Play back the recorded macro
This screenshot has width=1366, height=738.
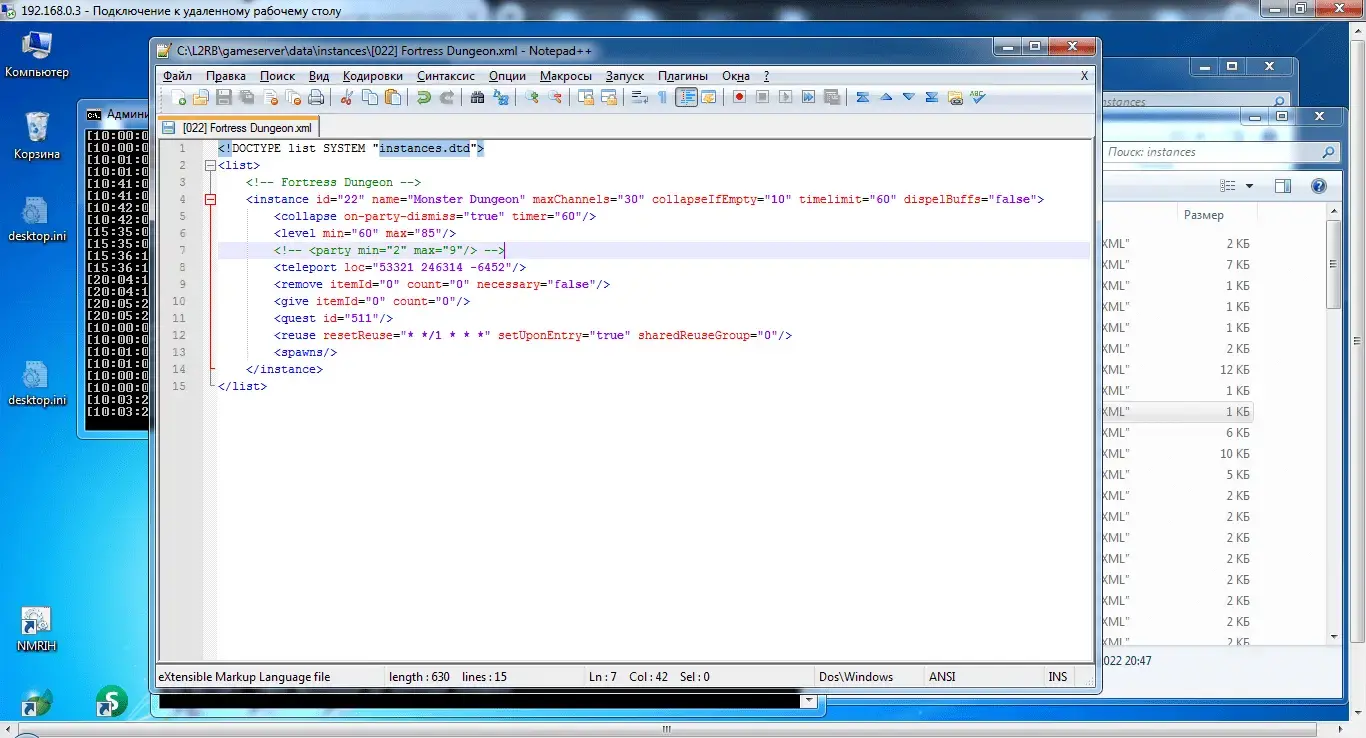pos(785,97)
